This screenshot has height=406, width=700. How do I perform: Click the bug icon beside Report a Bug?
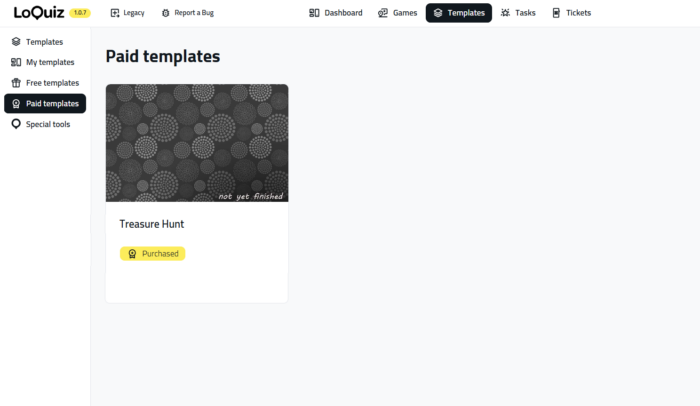(166, 13)
